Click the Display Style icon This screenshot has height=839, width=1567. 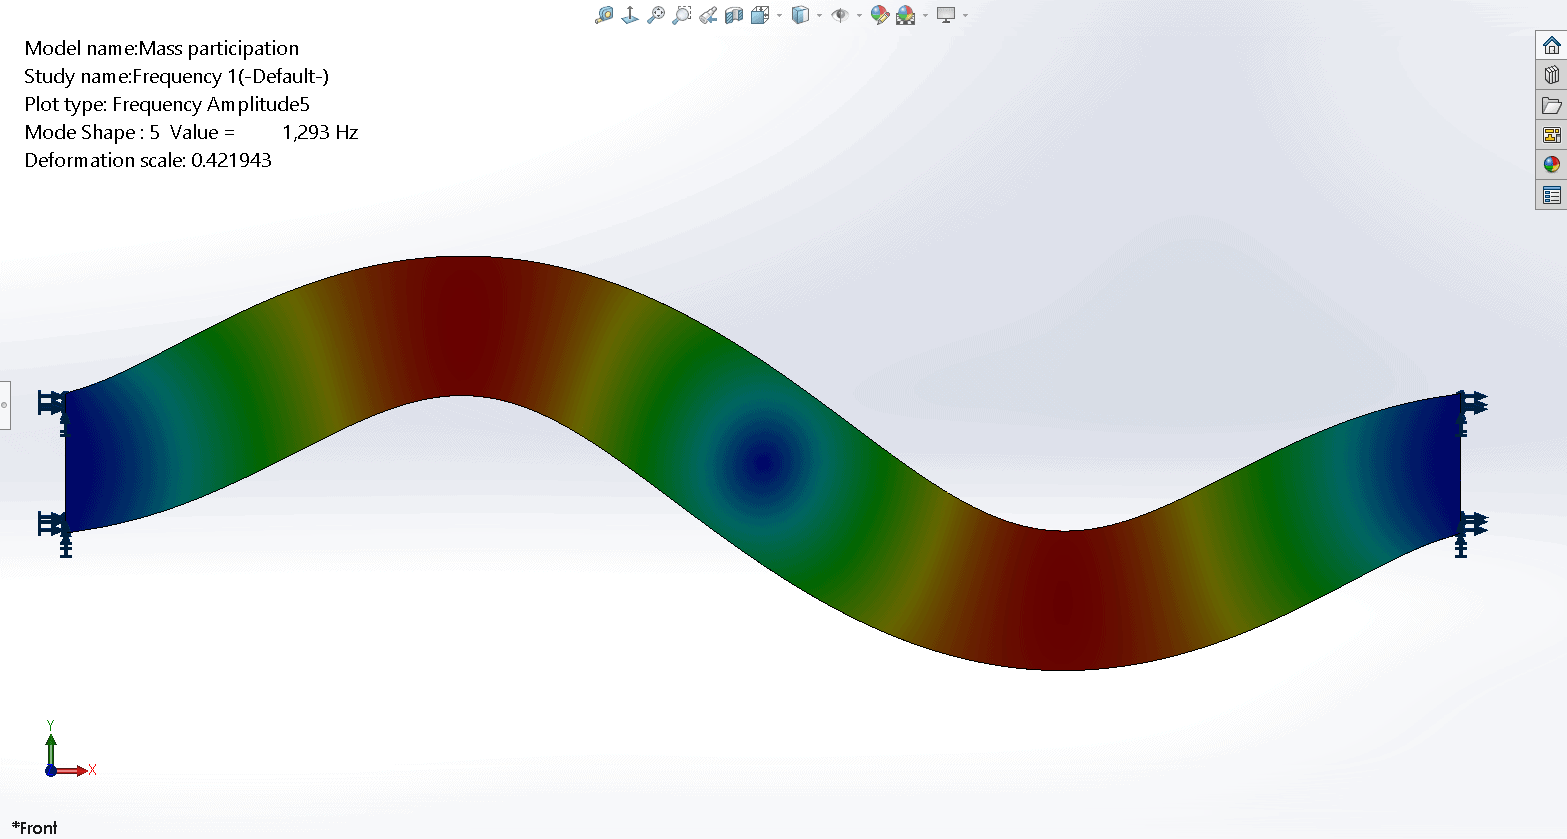tap(800, 15)
